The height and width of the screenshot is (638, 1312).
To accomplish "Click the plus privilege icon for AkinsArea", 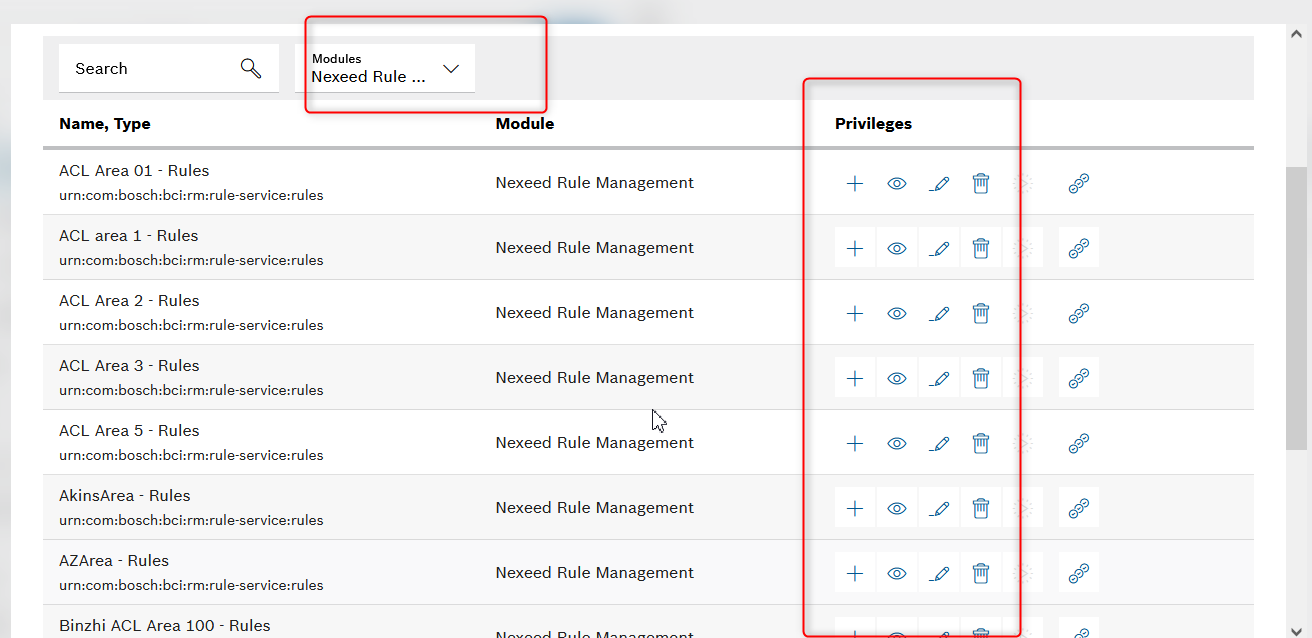I will pos(854,507).
